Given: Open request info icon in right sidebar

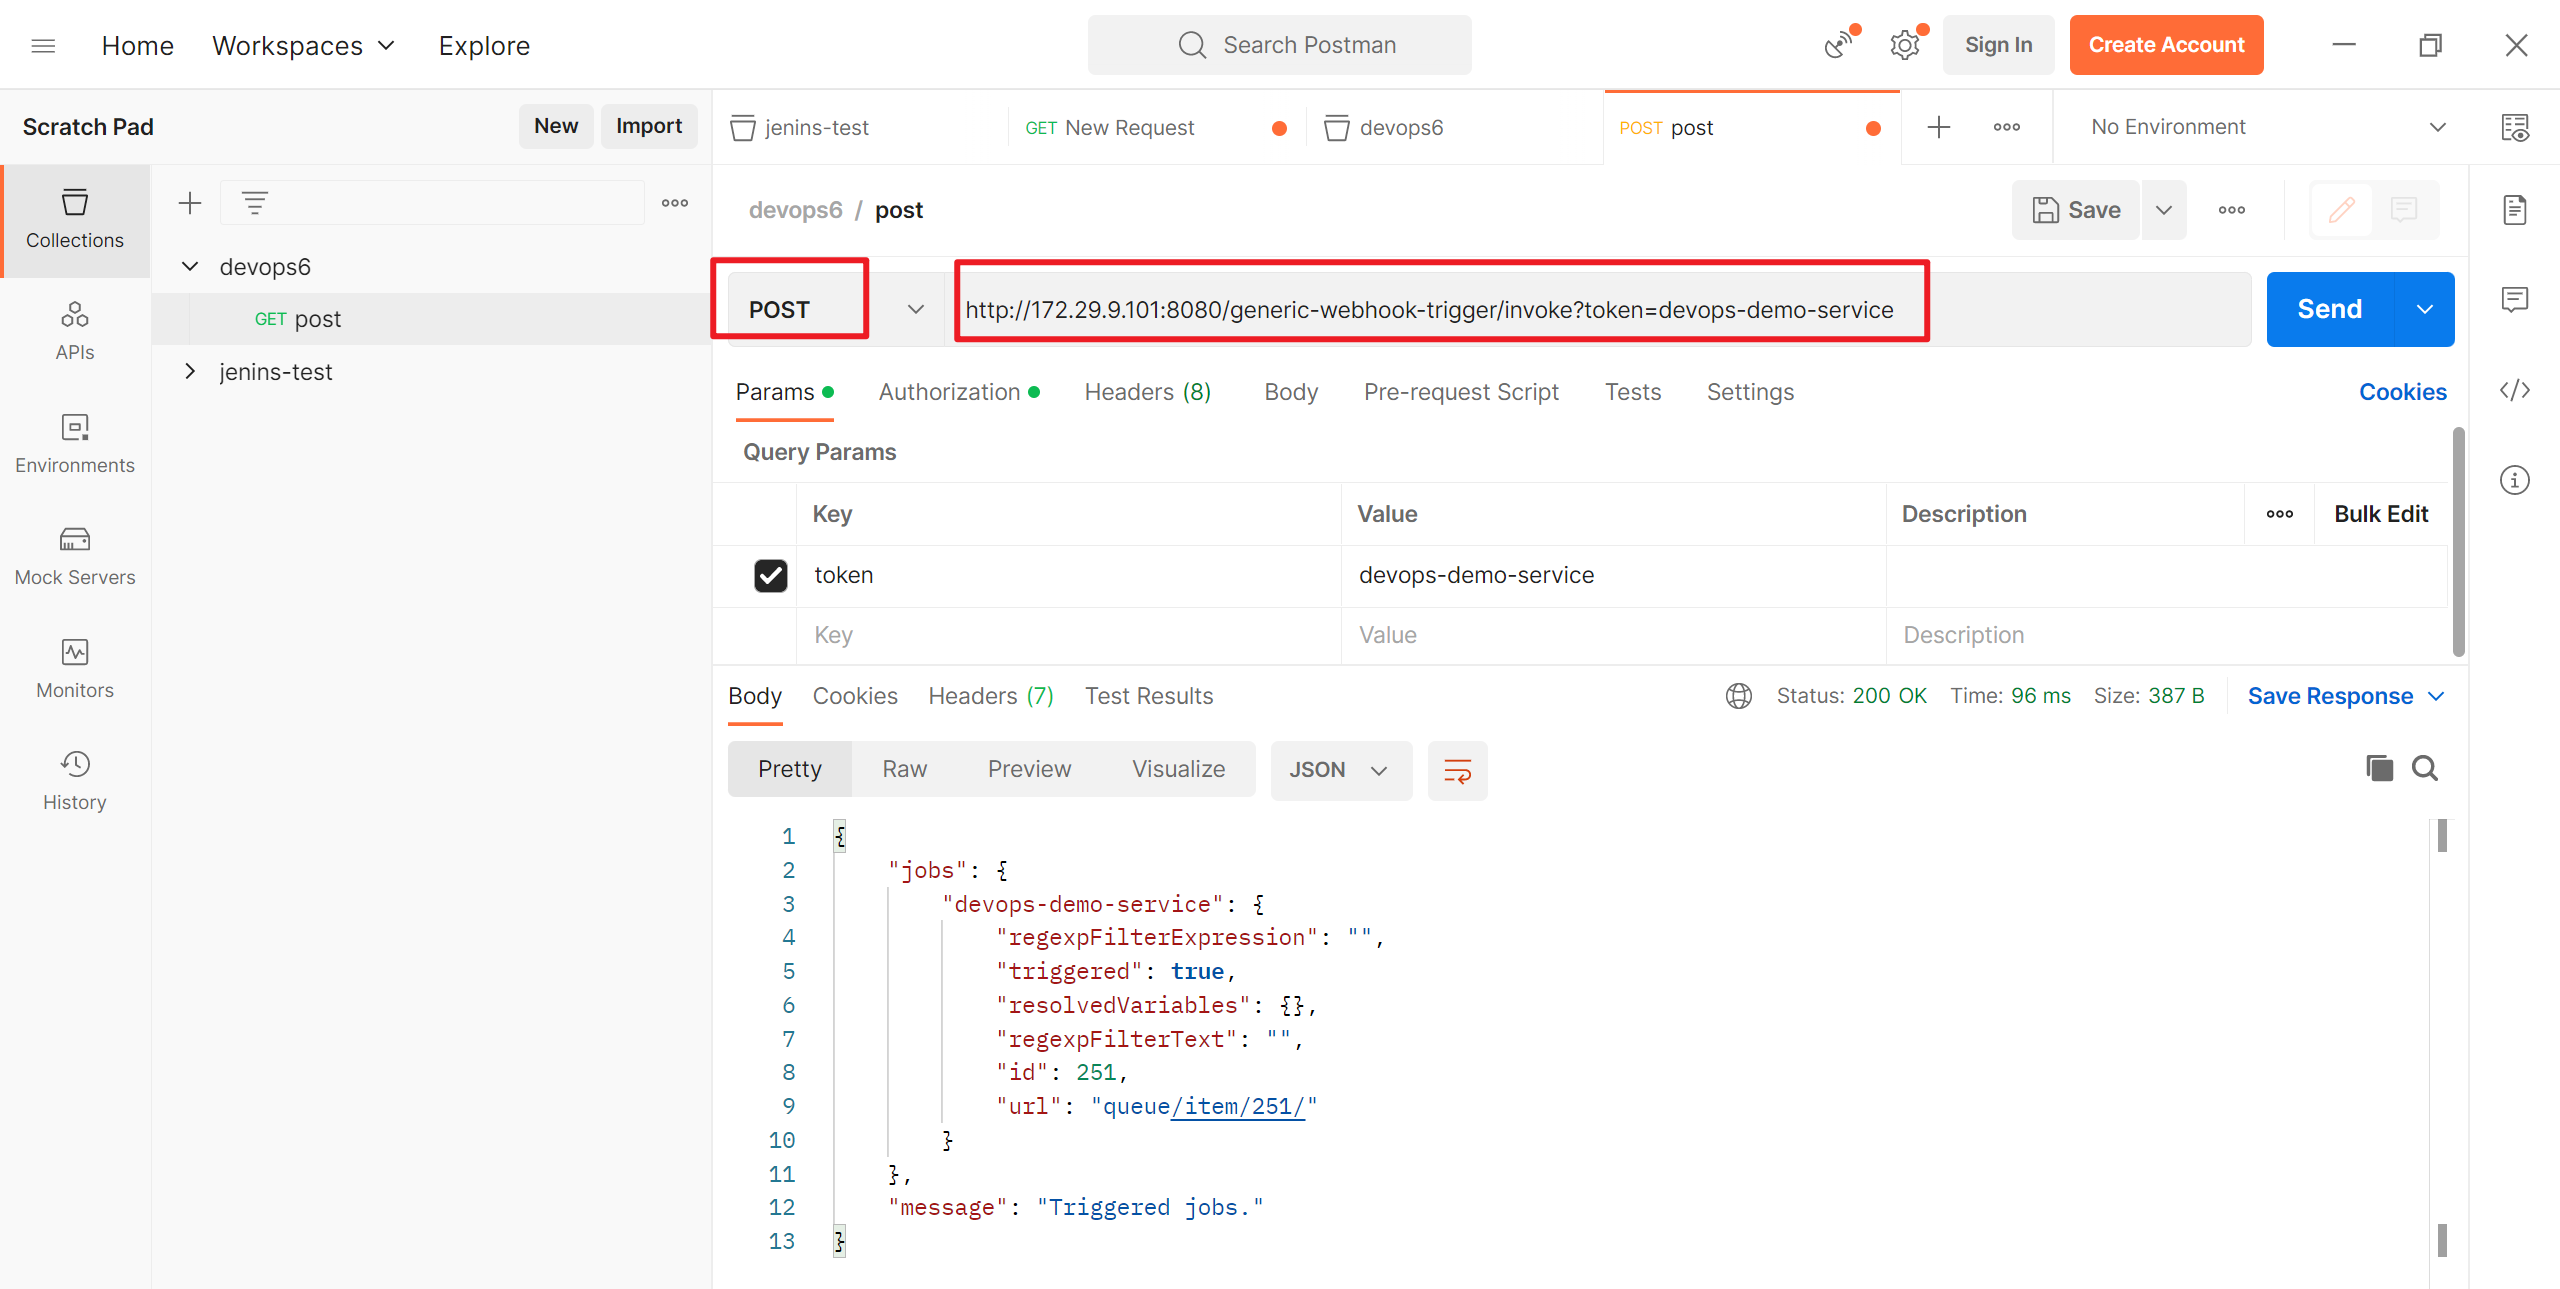Looking at the screenshot, I should (2515, 480).
